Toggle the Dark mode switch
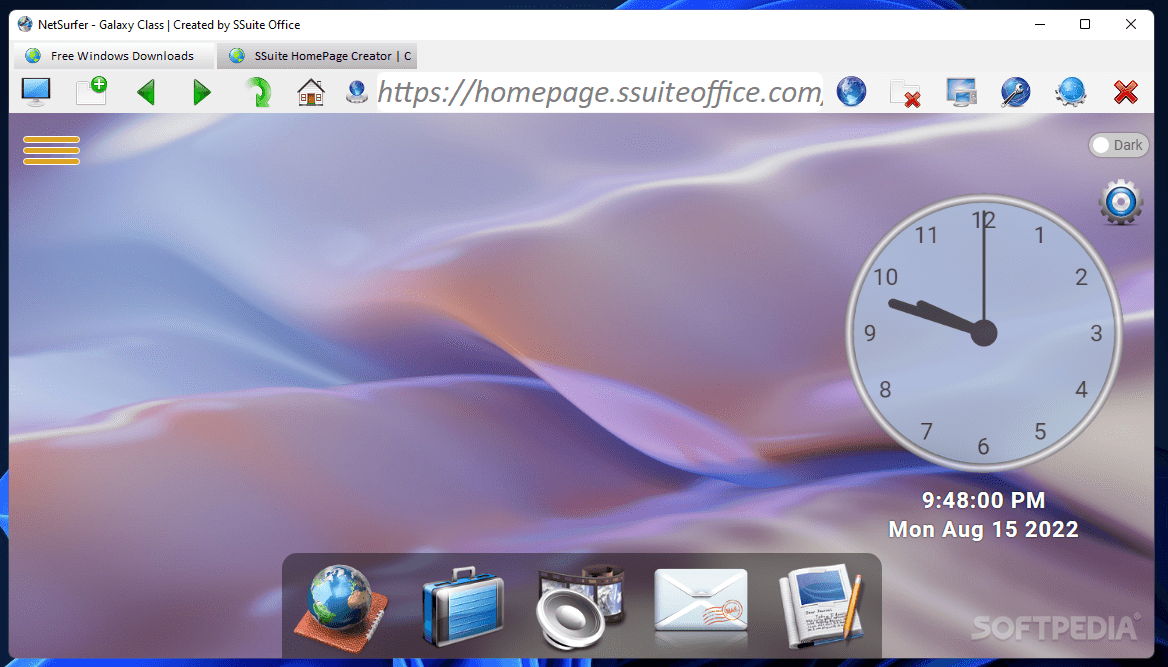Screen dimensions: 1168x667 (x=1118, y=145)
